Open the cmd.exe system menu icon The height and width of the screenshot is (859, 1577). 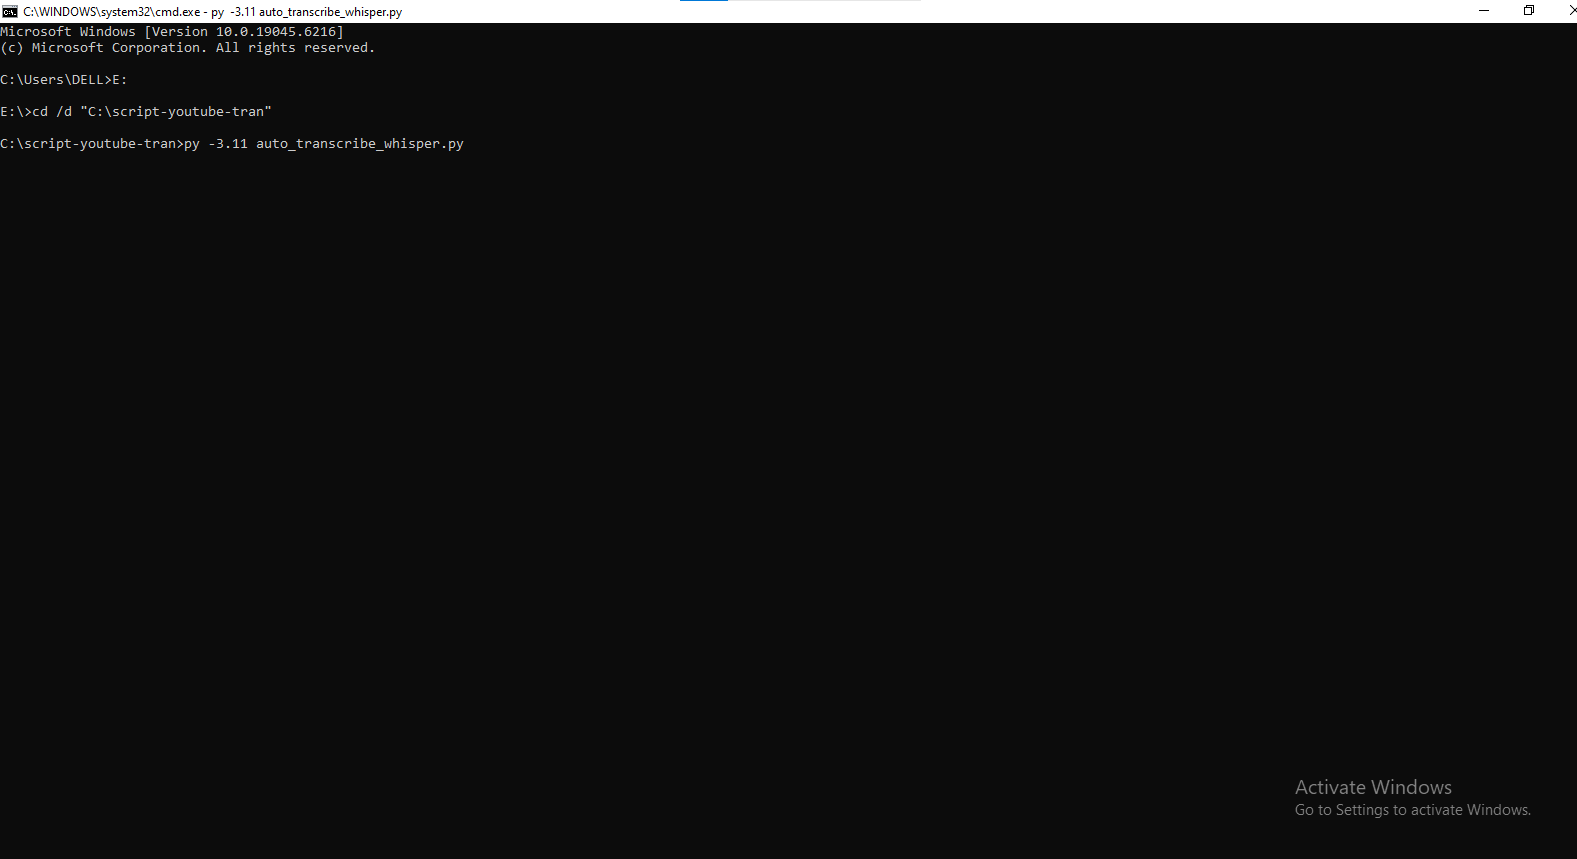click(x=10, y=11)
